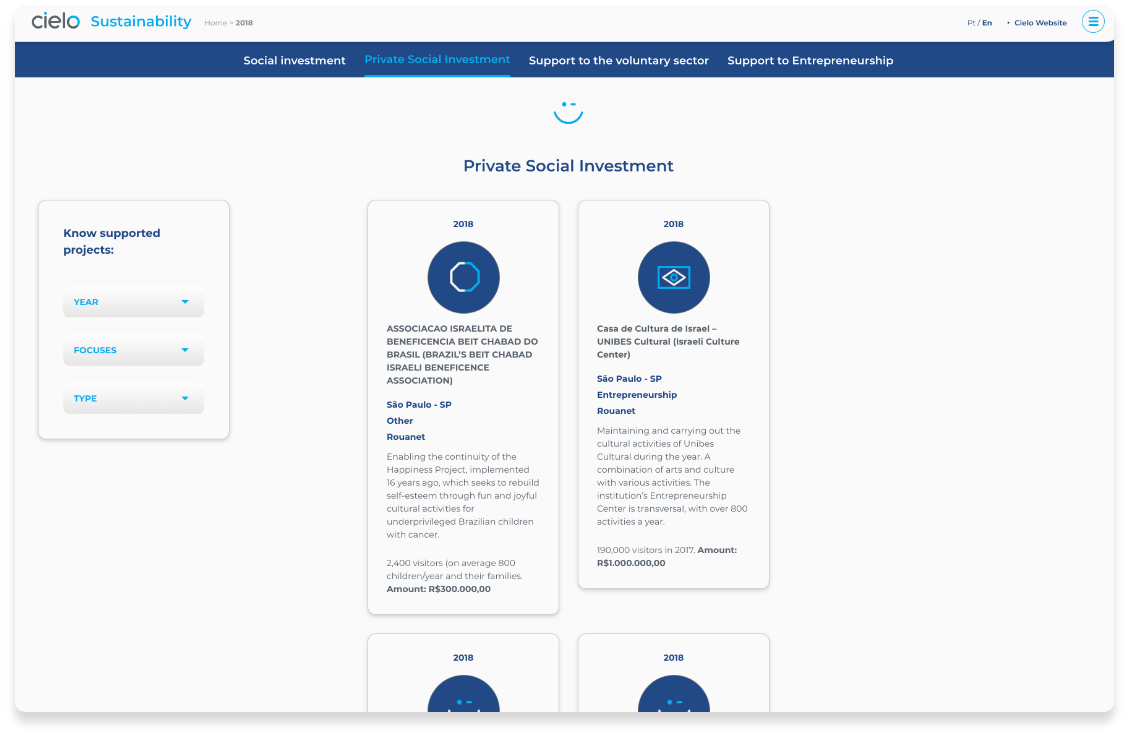
Task: Click the Rouanet label on the Casa de Cultura card
Action: pos(616,411)
